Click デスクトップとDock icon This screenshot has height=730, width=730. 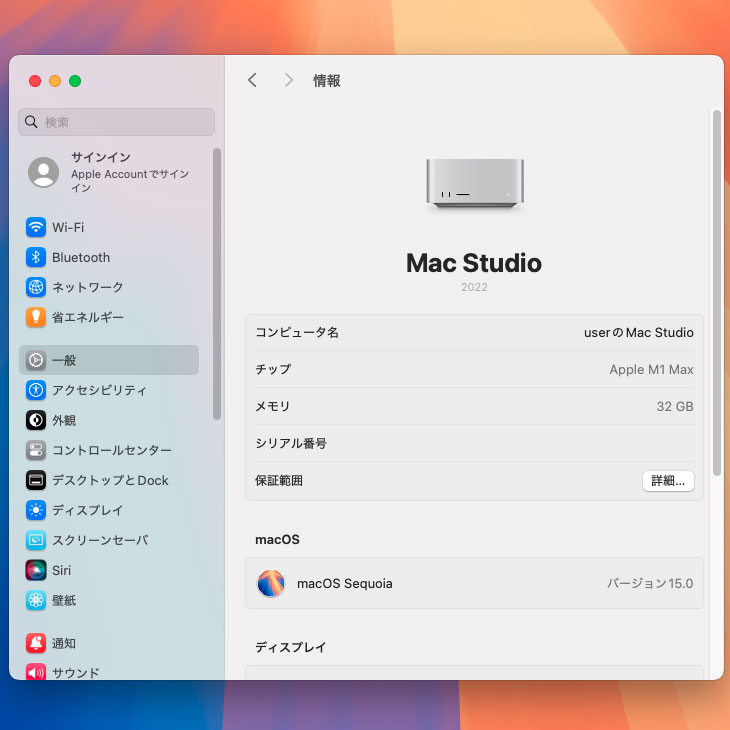[36, 480]
